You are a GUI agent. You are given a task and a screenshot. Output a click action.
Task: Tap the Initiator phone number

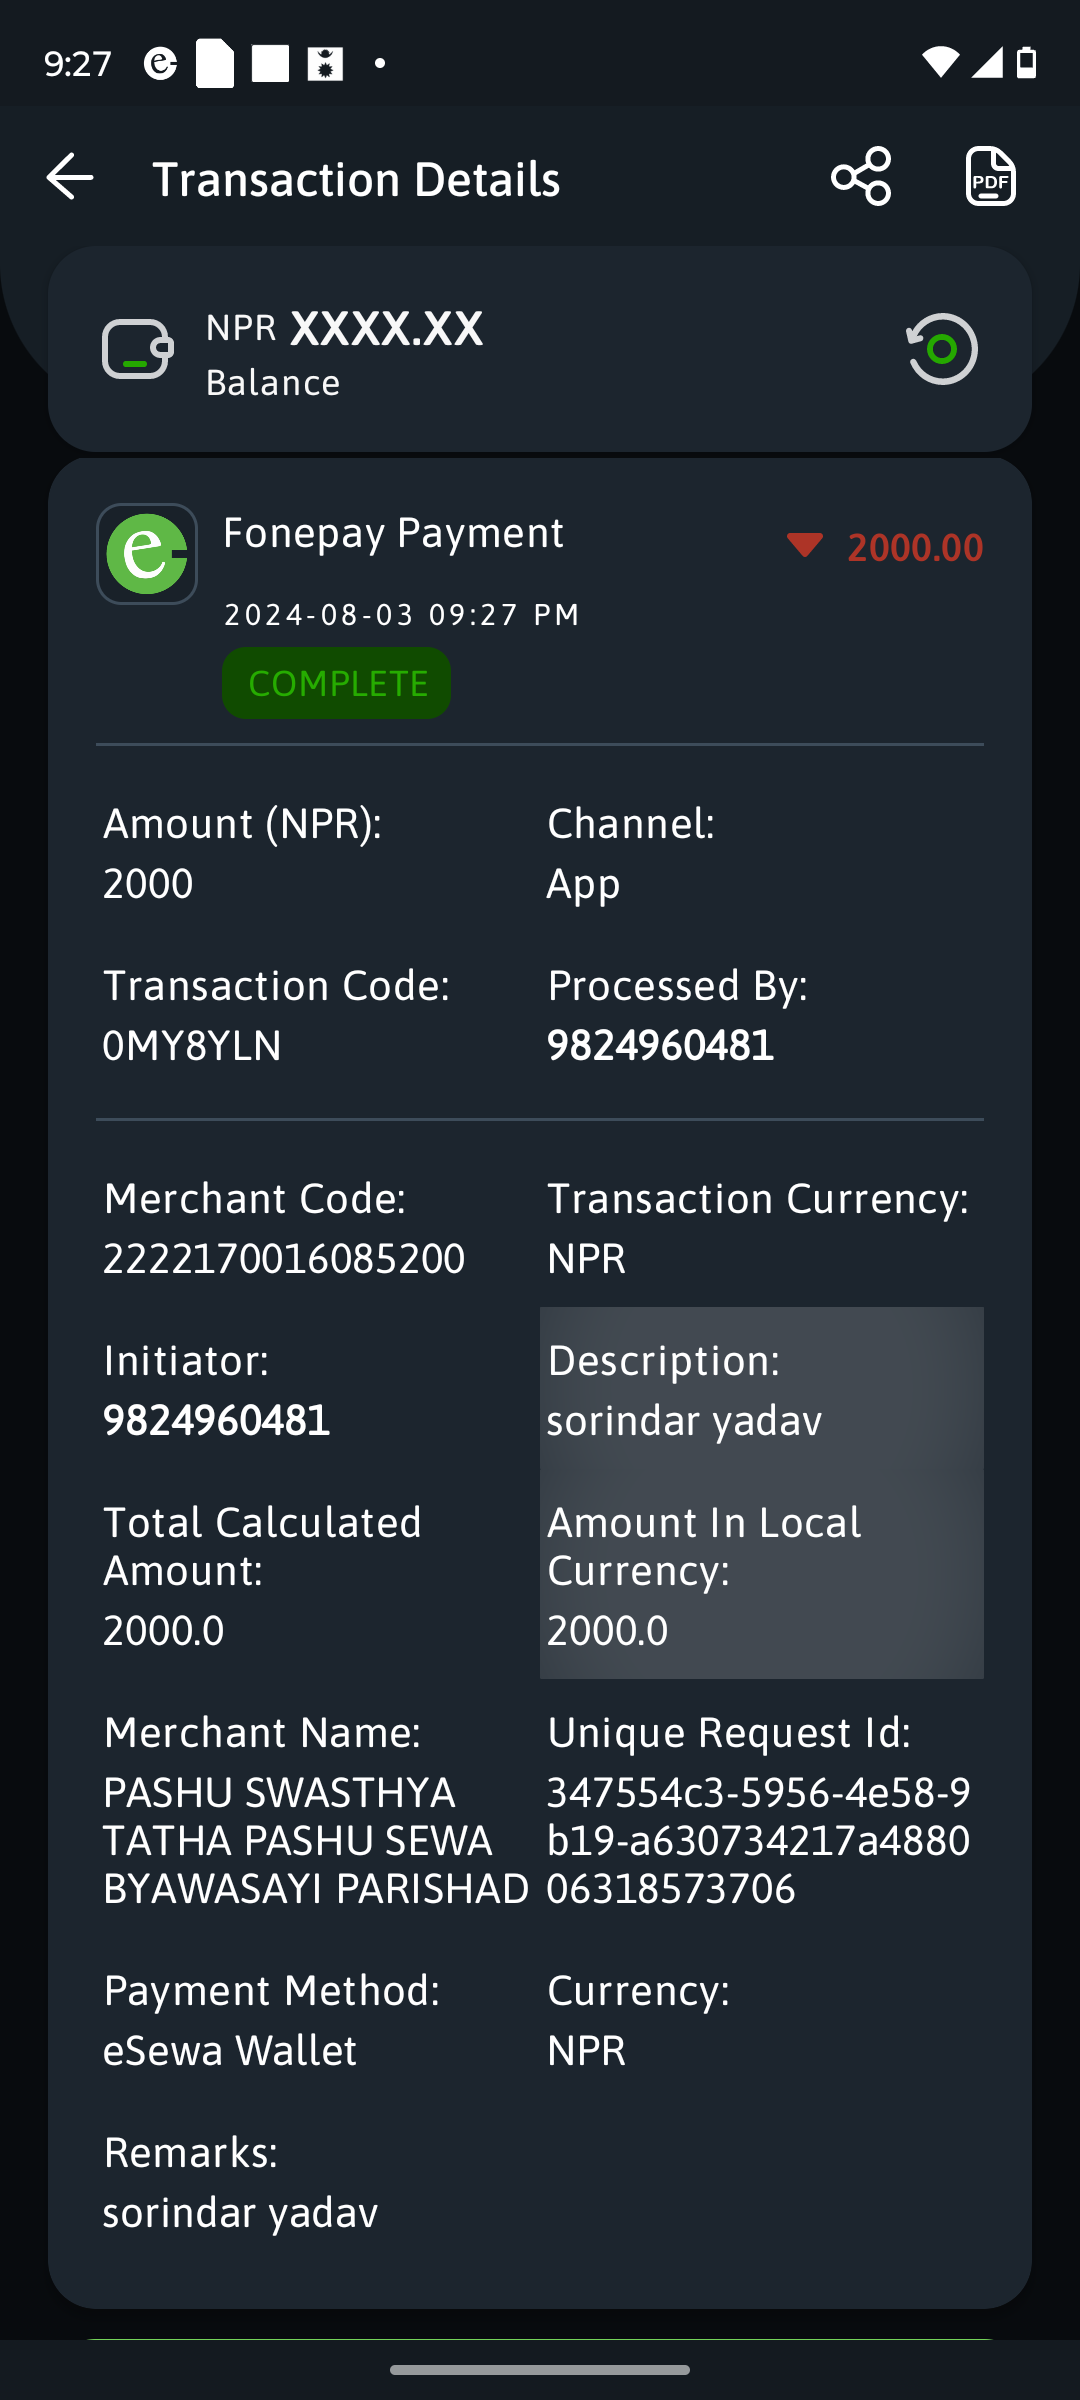217,1420
